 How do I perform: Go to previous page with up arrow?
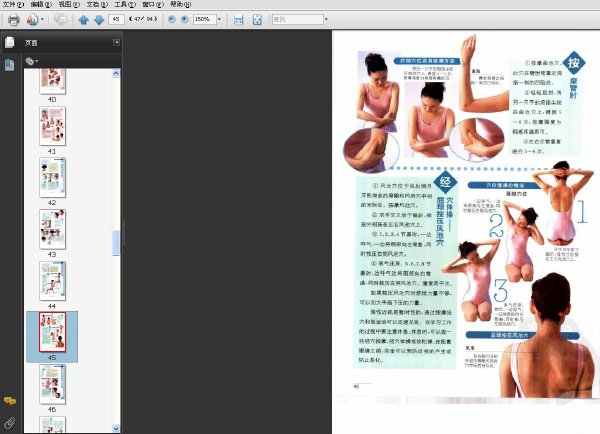click(x=83, y=20)
